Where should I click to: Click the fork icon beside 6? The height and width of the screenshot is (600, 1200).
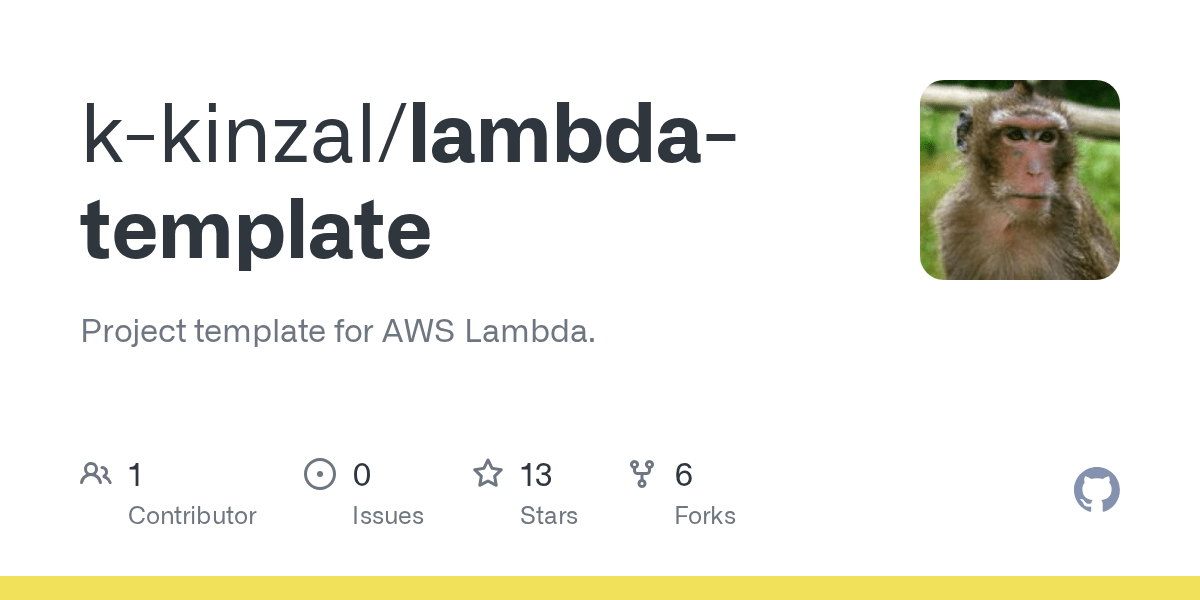[642, 474]
